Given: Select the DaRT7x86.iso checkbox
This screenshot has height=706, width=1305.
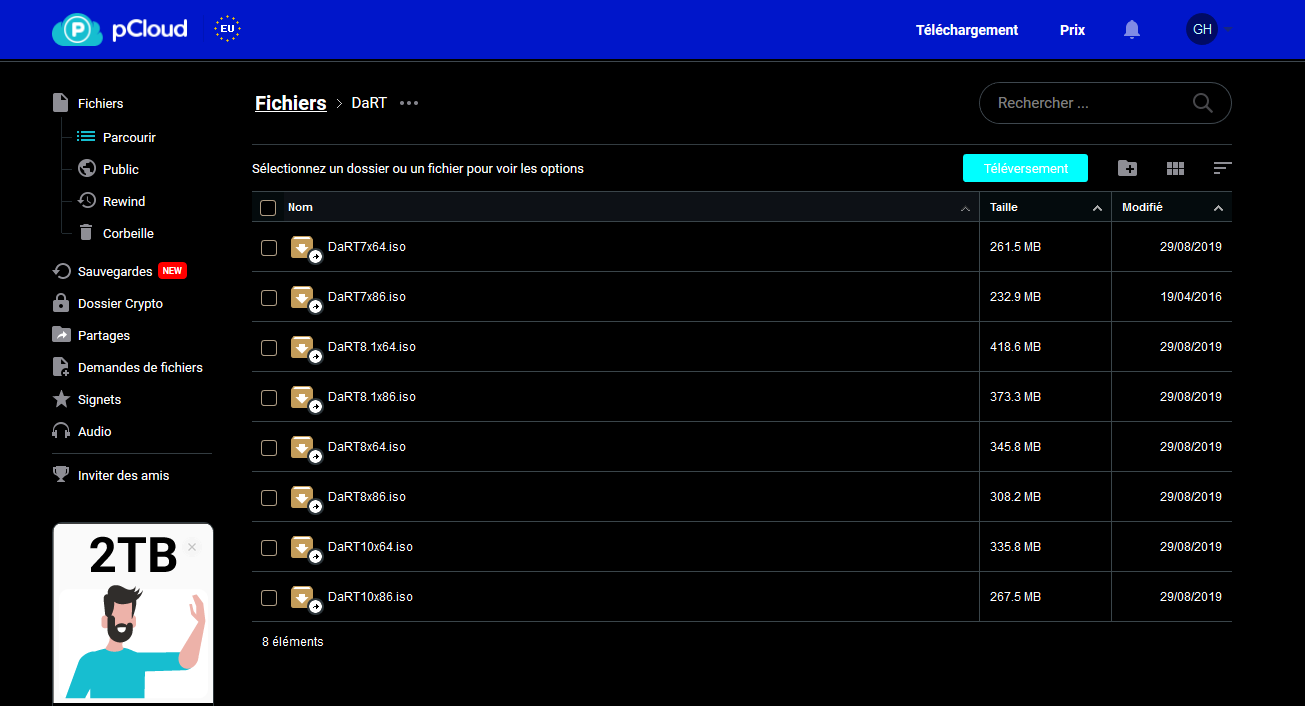Looking at the screenshot, I should 269,298.
